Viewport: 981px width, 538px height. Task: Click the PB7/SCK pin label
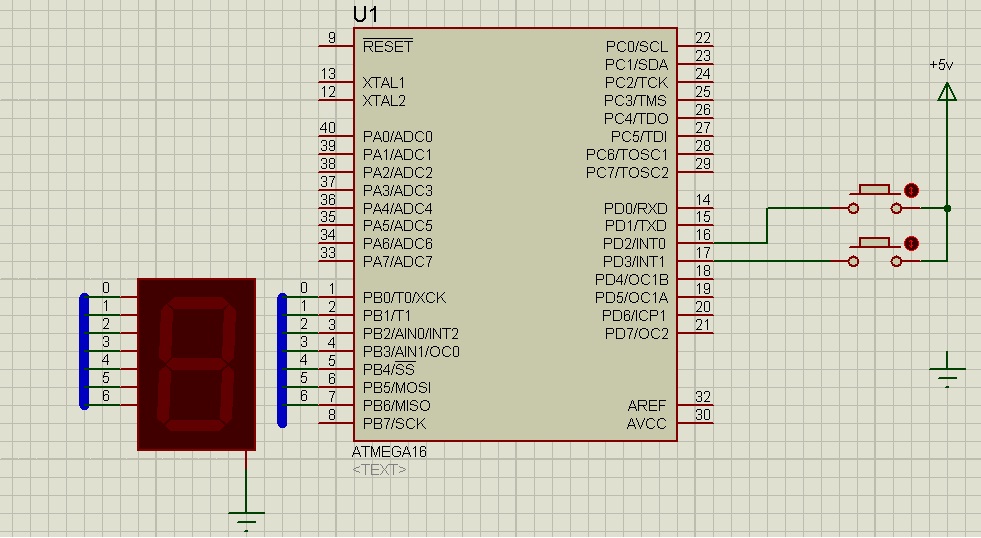tap(394, 424)
